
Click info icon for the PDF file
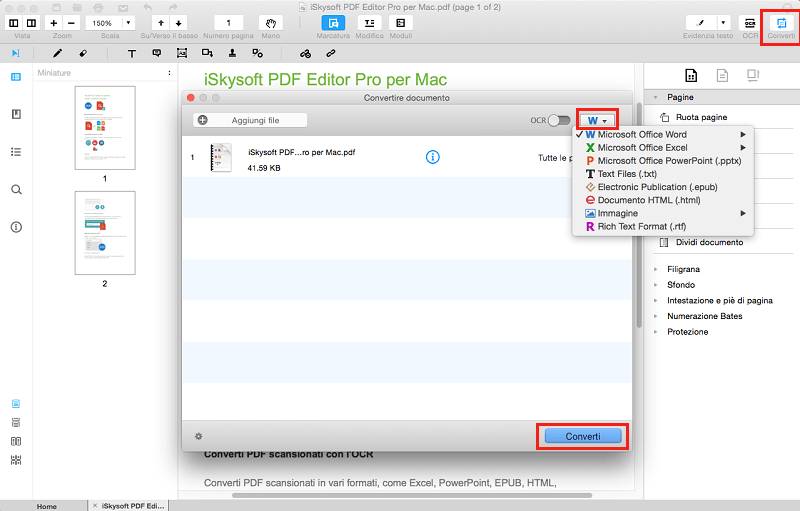(x=433, y=157)
